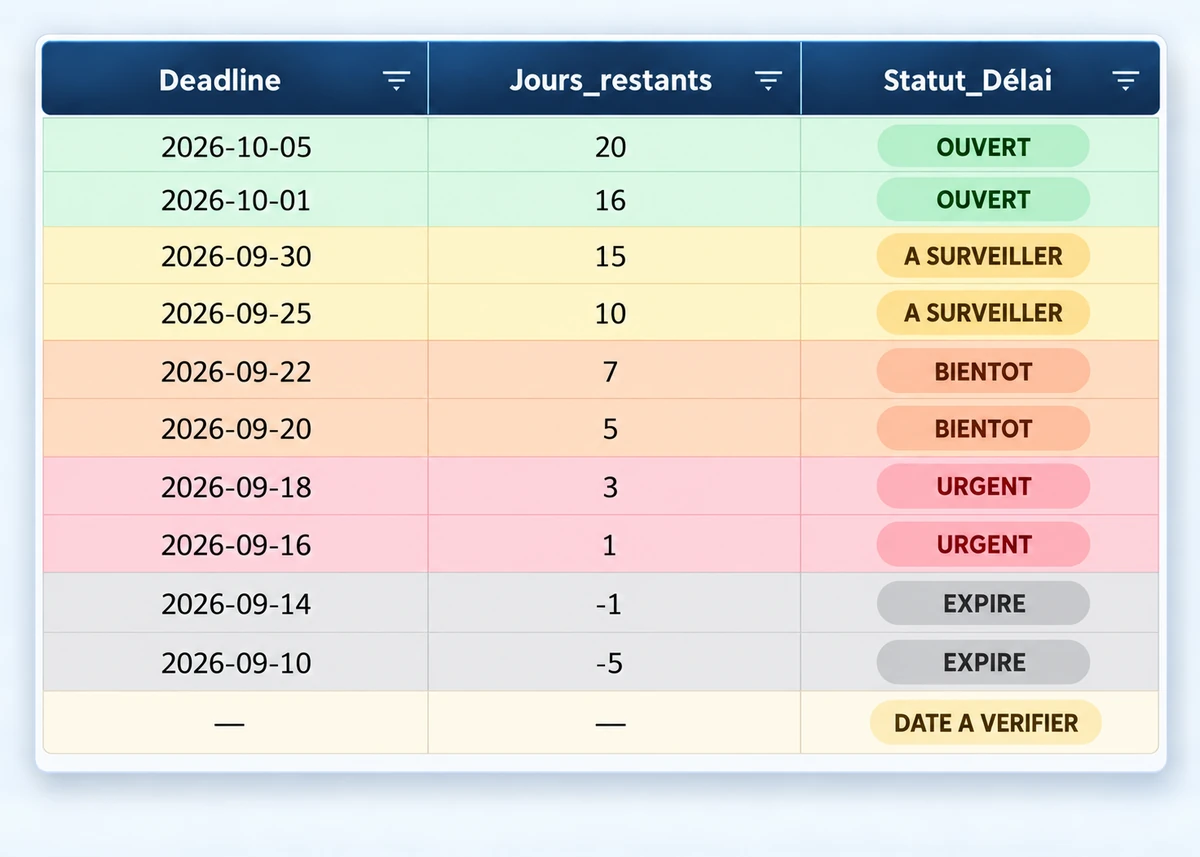This screenshot has width=1200, height=857.
Task: Click the days remaining value 15
Action: click(610, 256)
